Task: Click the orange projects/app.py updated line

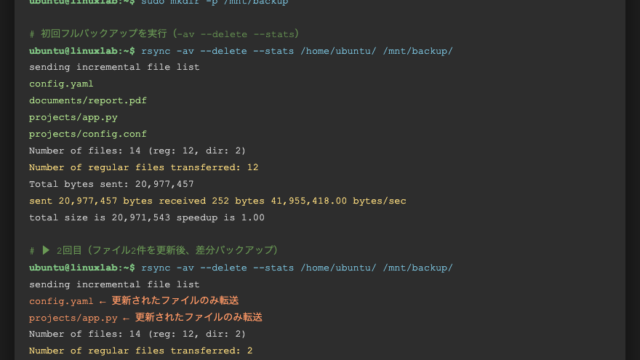Action: tap(145, 318)
